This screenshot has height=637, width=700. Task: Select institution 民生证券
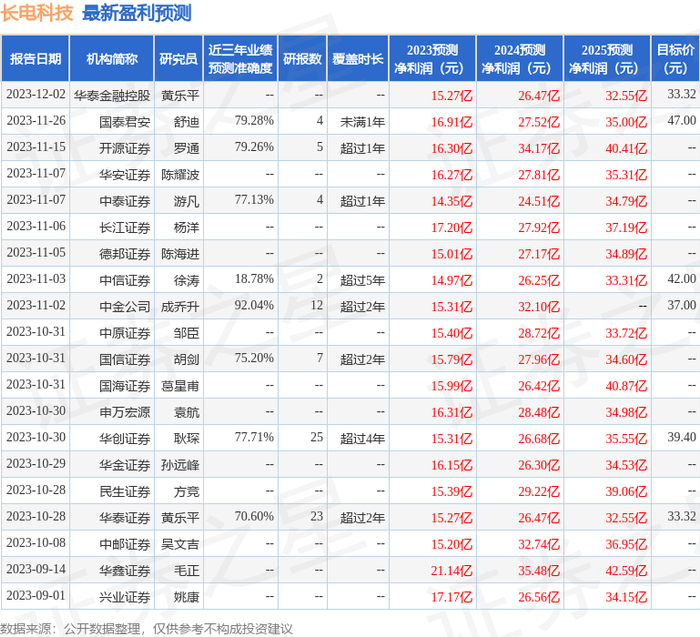(x=125, y=491)
